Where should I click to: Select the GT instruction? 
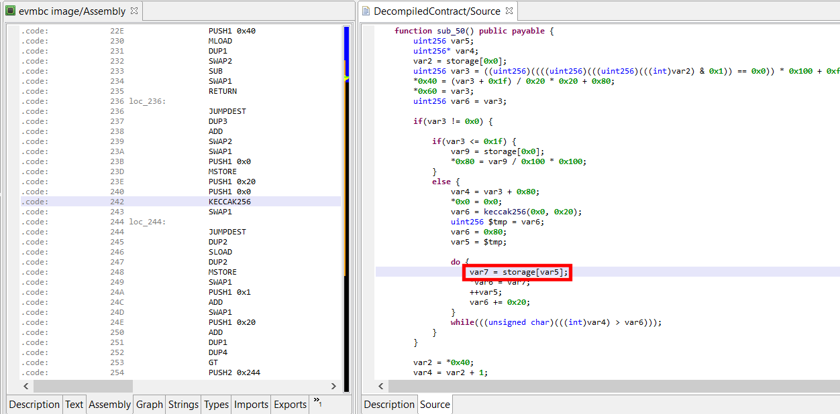coord(213,363)
